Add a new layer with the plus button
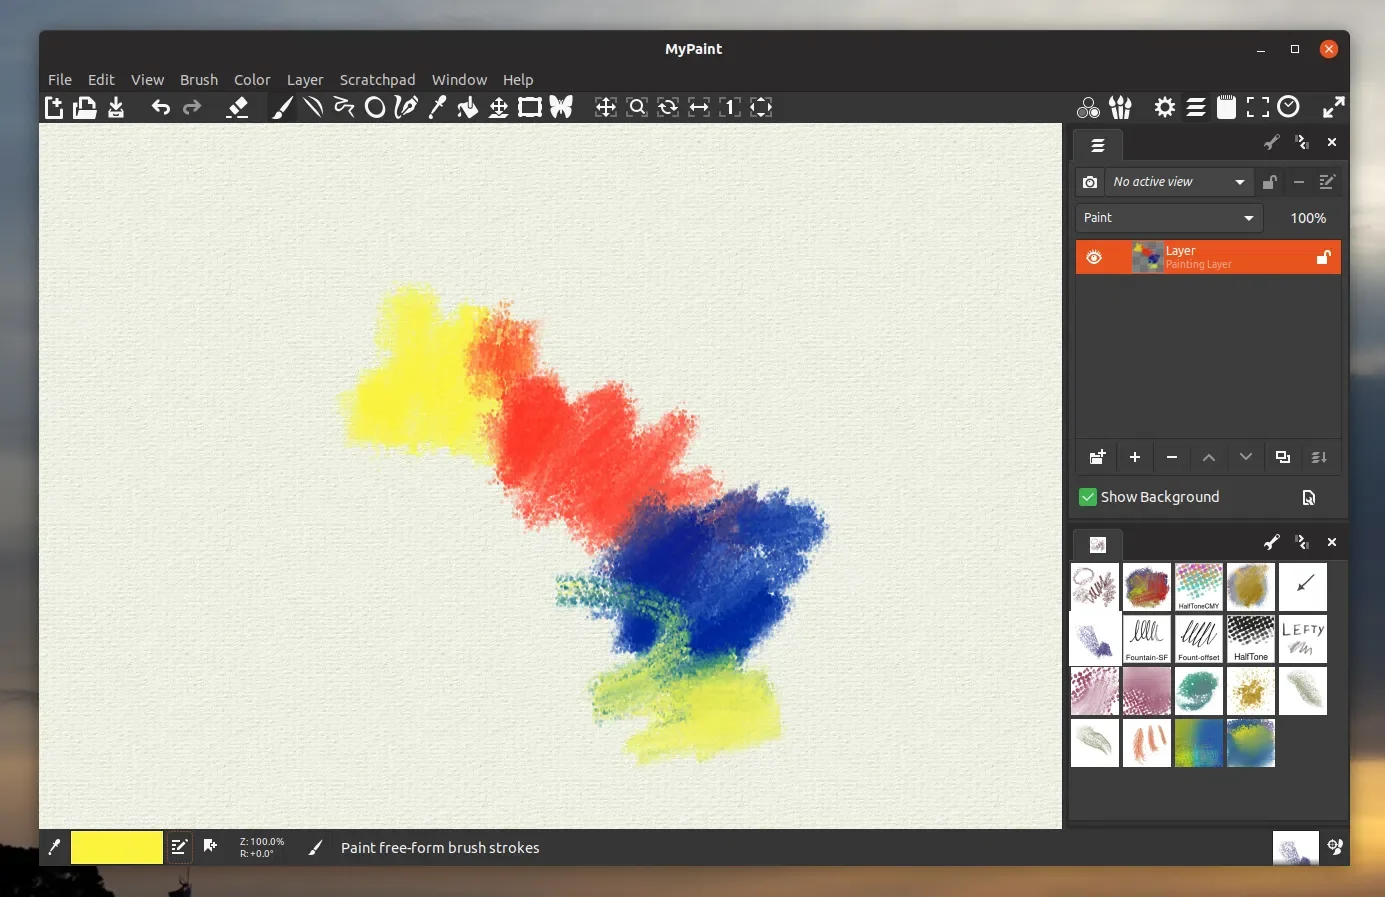The image size is (1385, 897). pos(1134,457)
